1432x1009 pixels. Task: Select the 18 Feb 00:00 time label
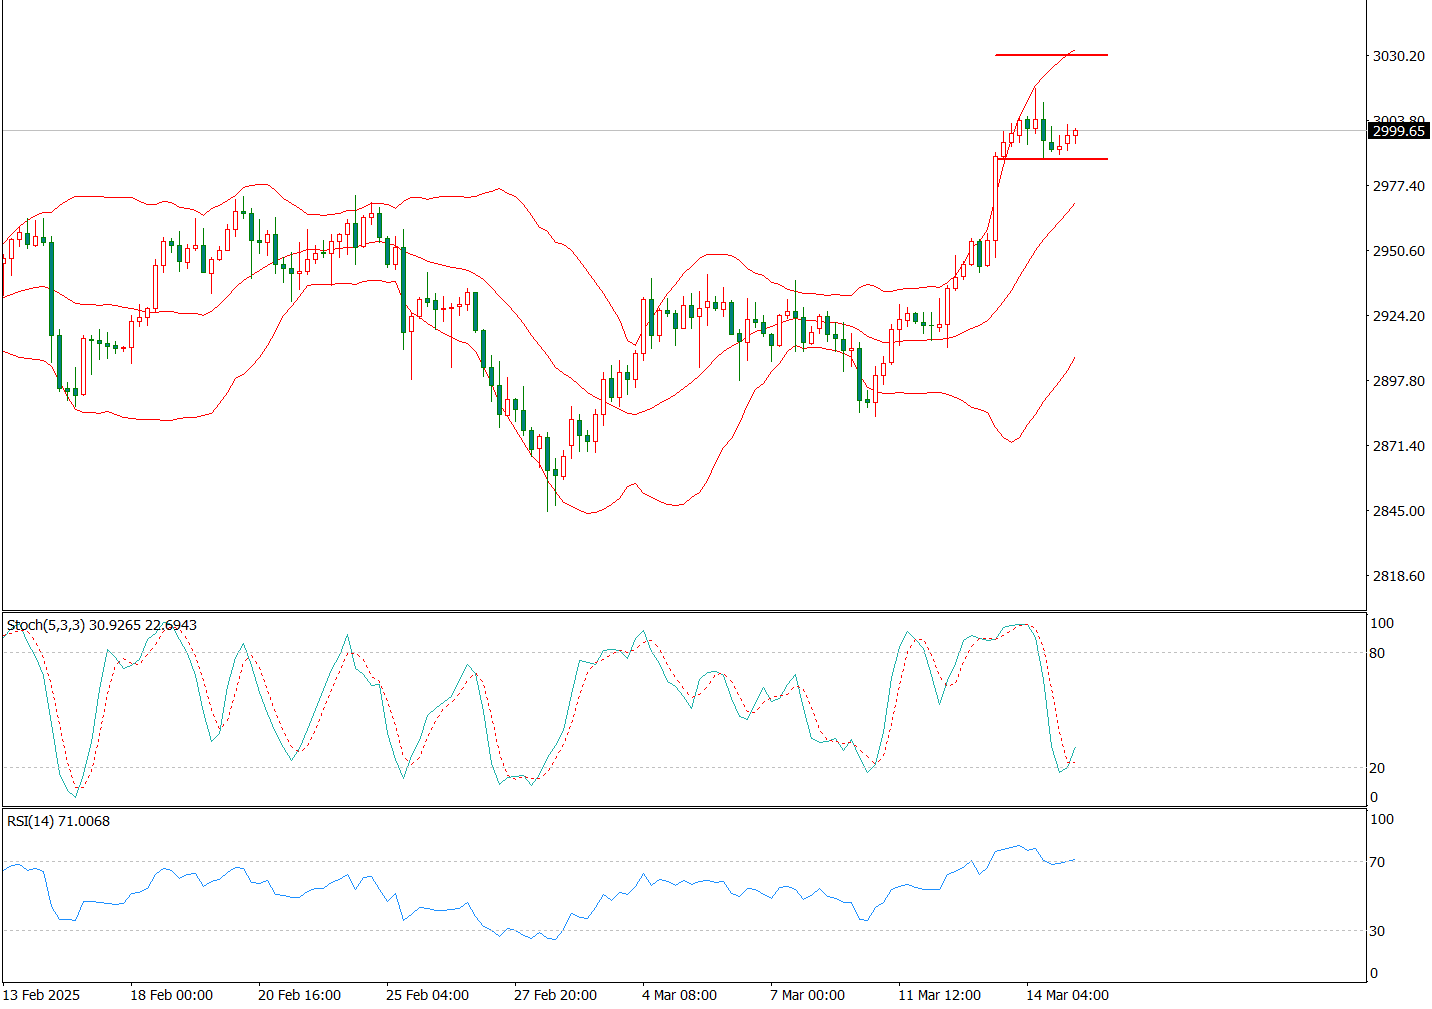[x=171, y=995]
